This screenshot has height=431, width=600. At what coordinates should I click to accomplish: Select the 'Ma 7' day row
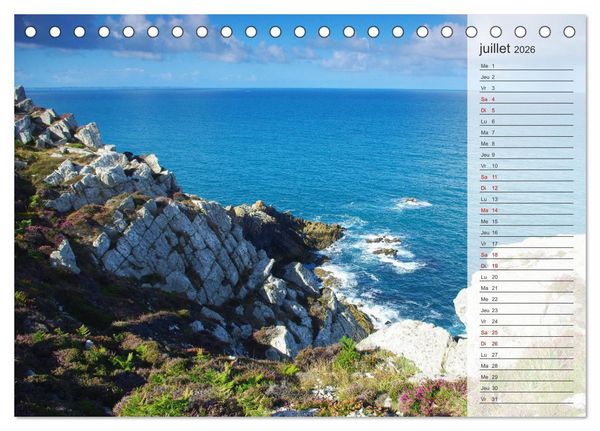(x=527, y=132)
